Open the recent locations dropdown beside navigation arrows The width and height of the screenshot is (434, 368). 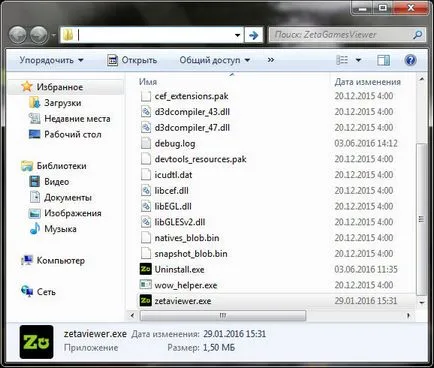[53, 35]
